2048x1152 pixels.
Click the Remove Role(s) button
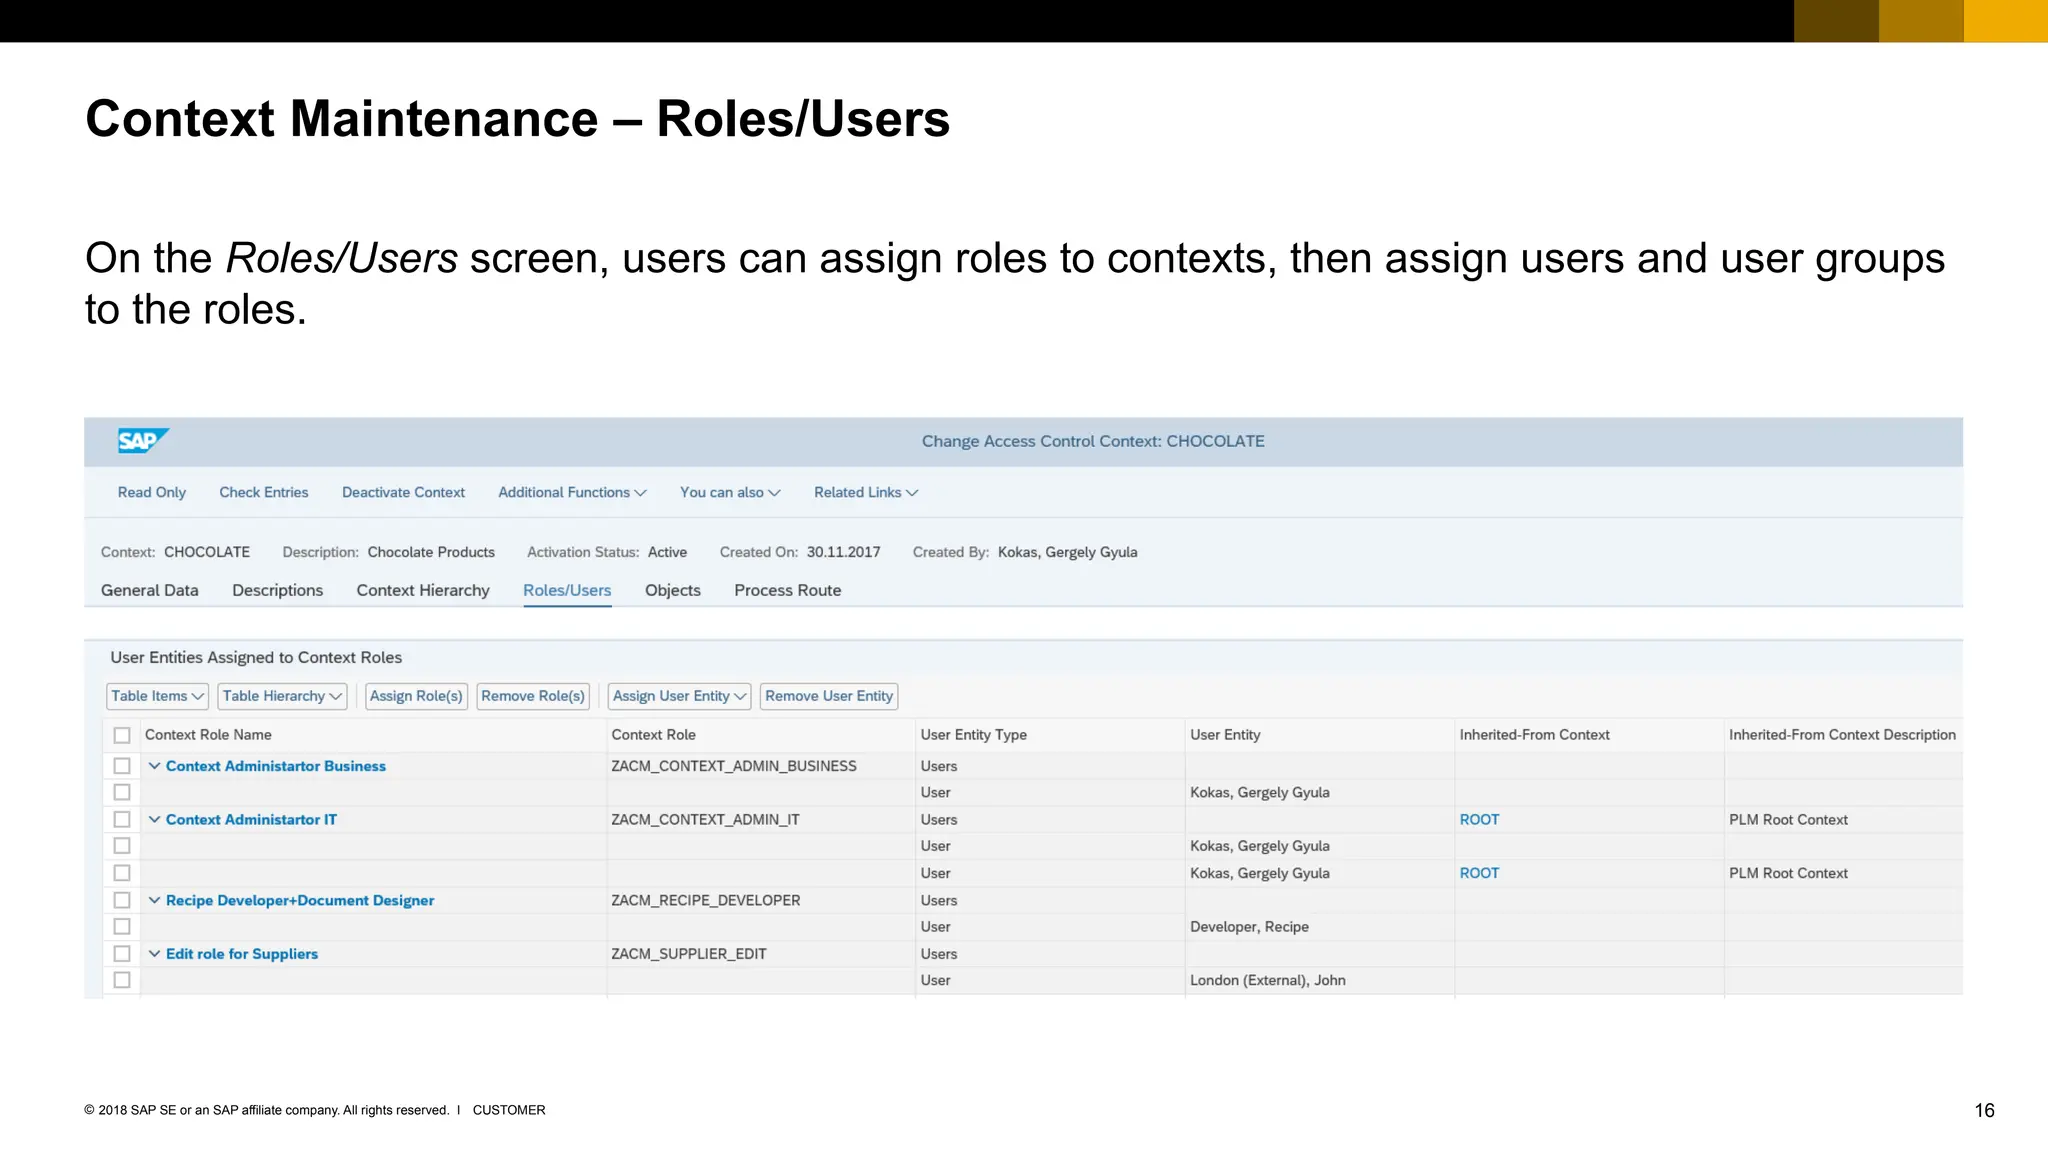tap(533, 696)
